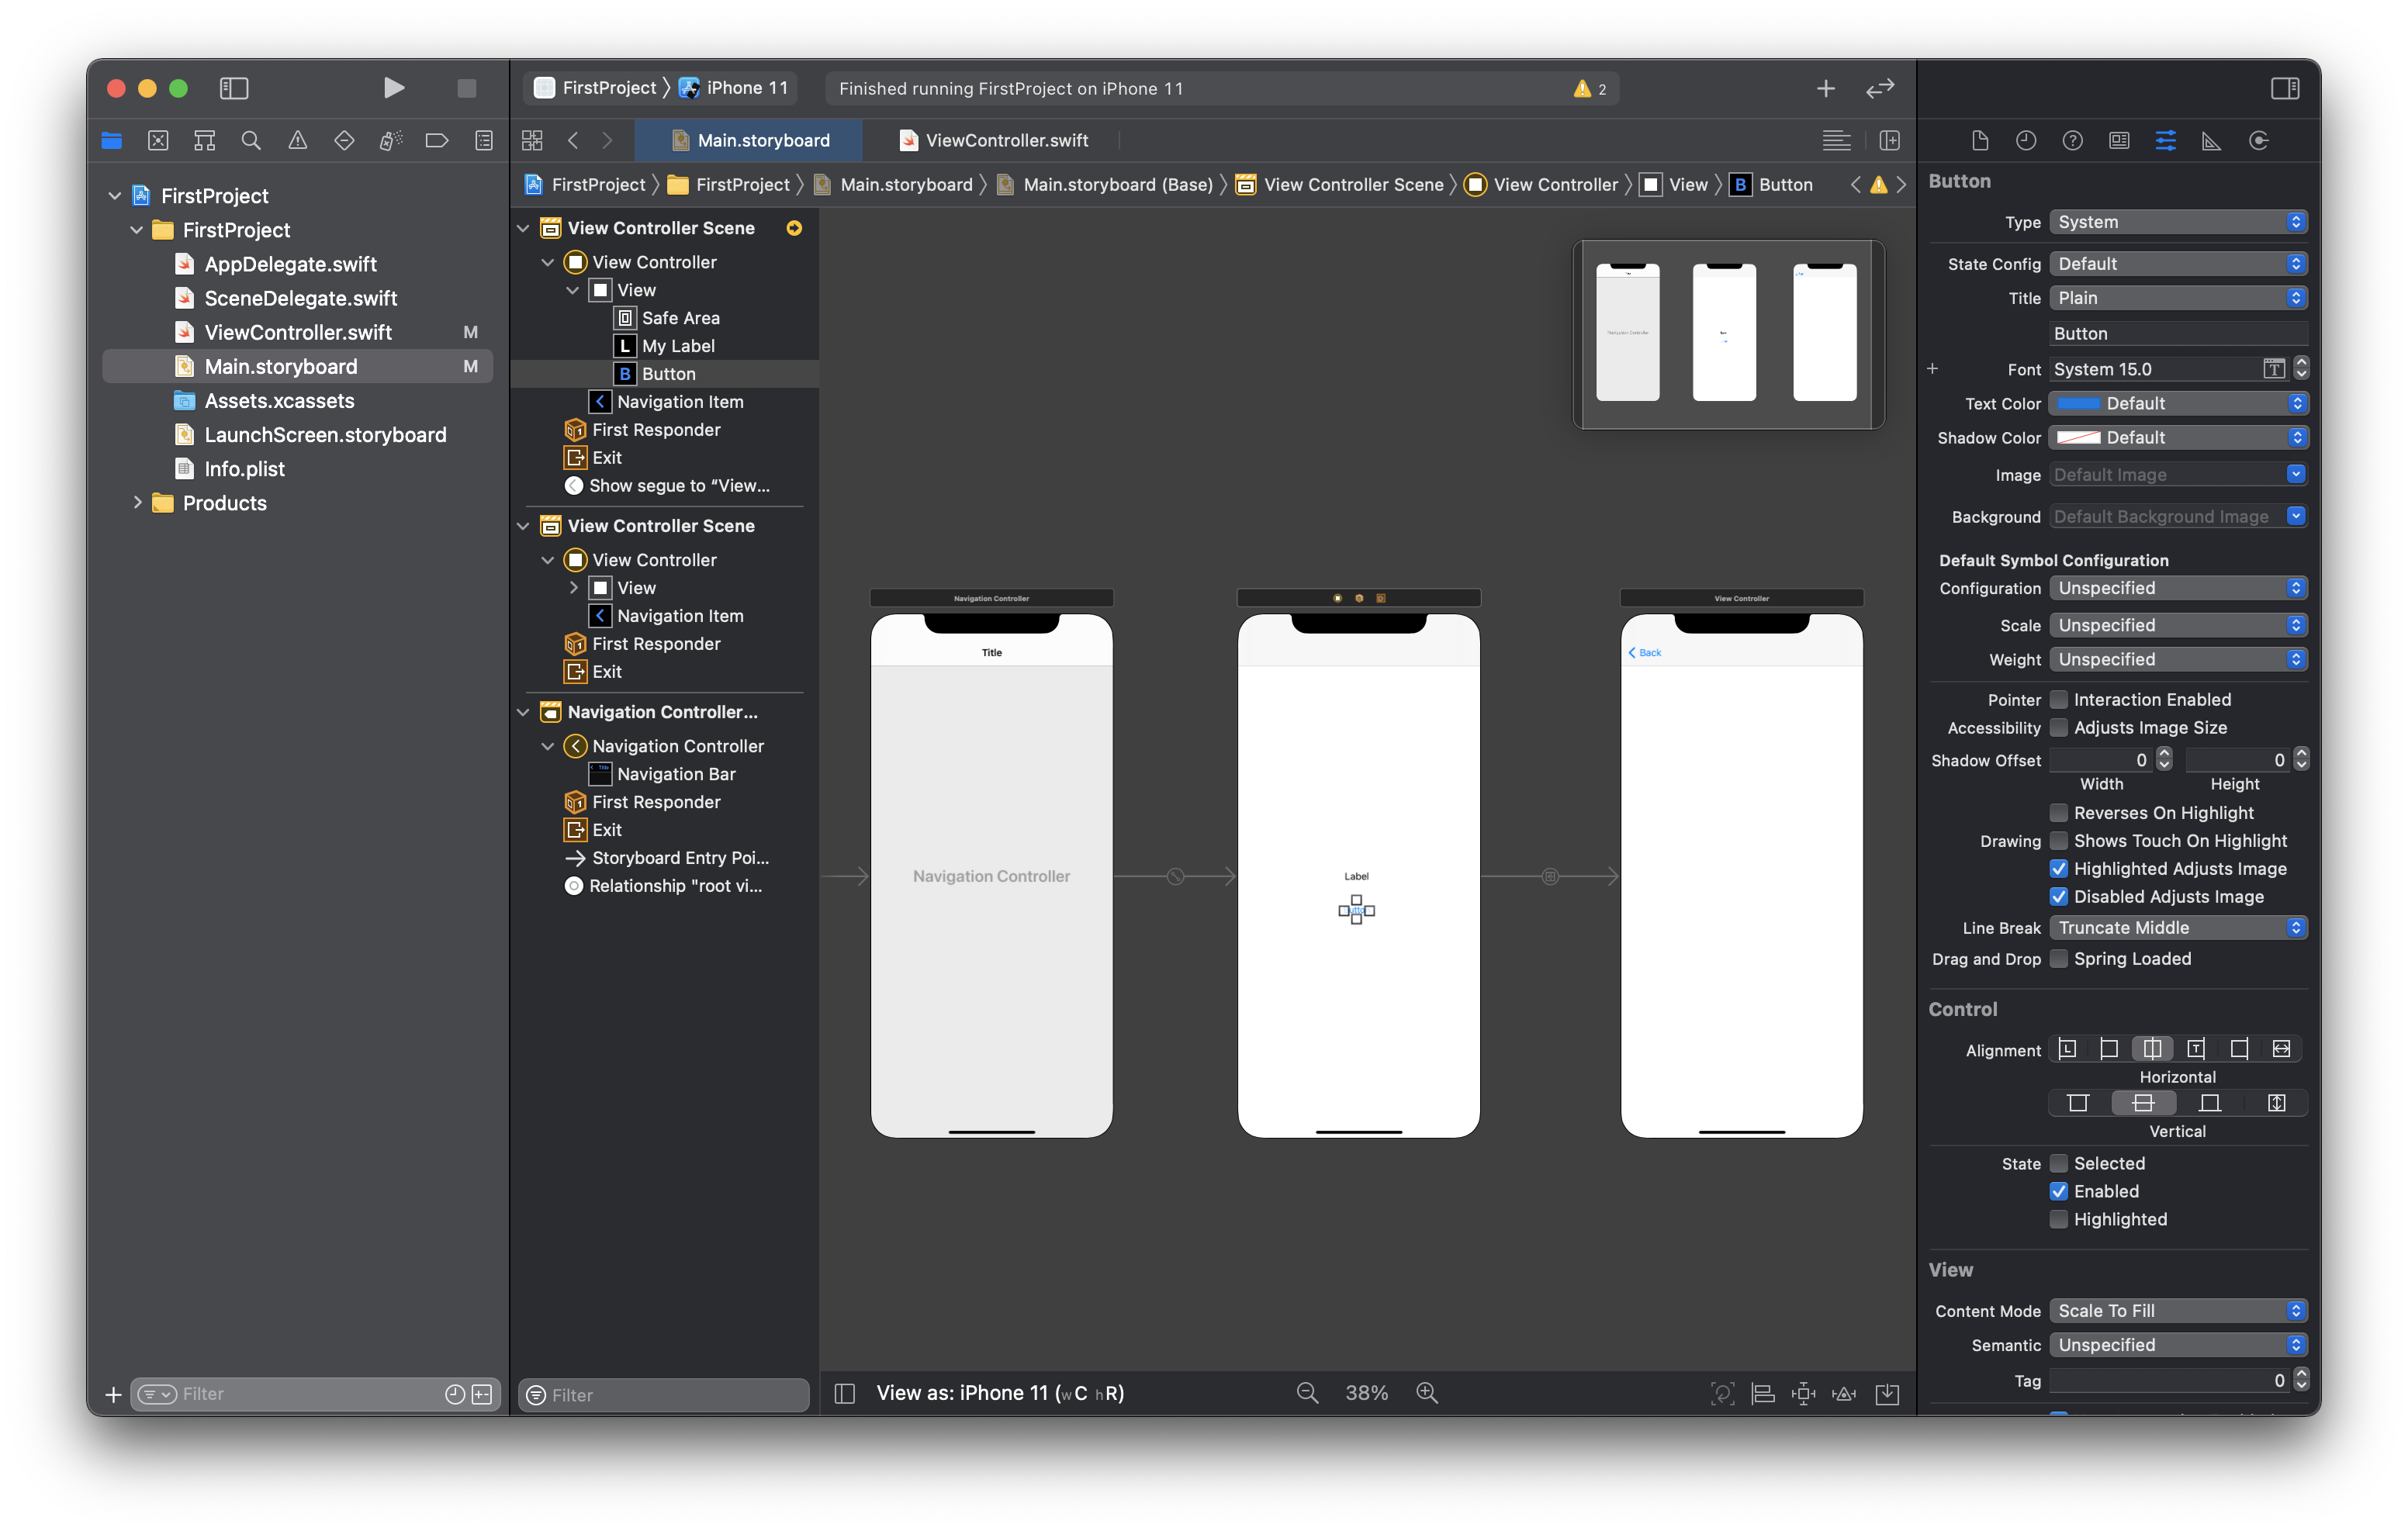Screen dimensions: 2408x1531
Task: Open the library with plus button
Action: click(1825, 88)
